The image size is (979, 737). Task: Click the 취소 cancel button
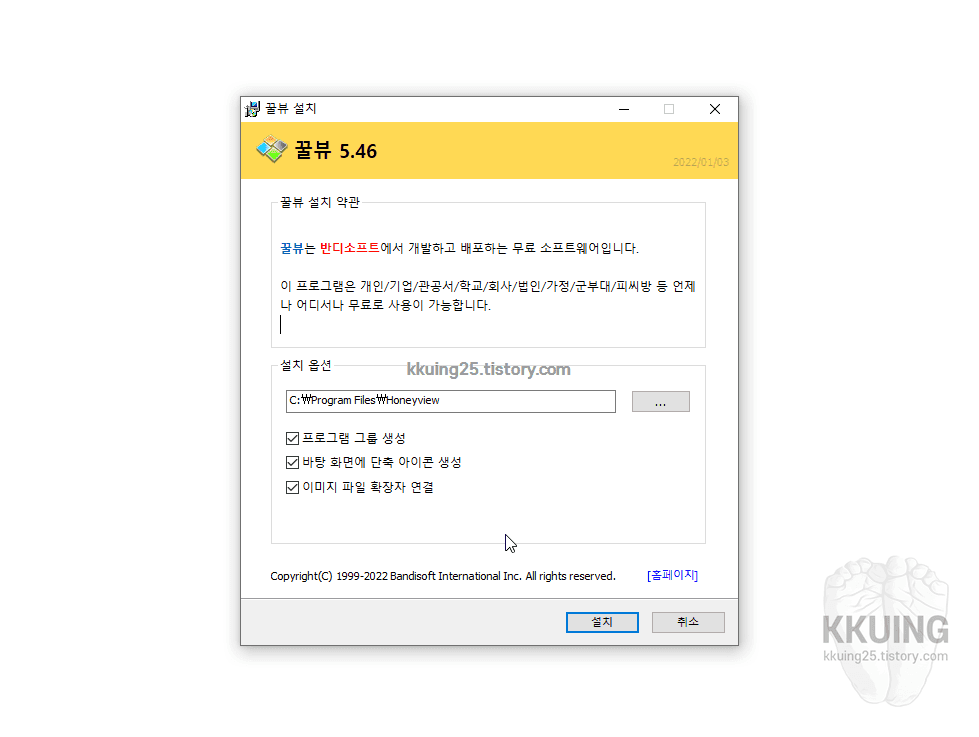pyautogui.click(x=688, y=622)
